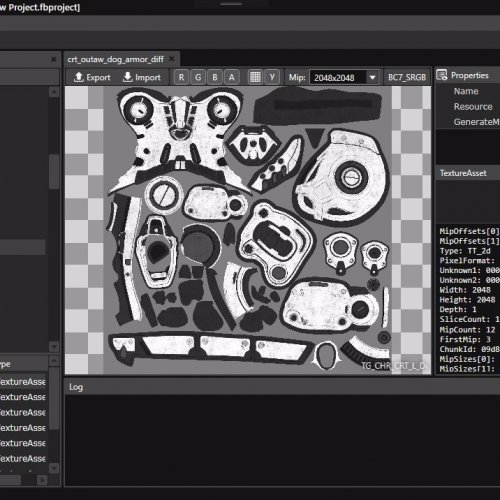The width and height of the screenshot is (500, 500).
Task: Click the ChunkId info line
Action: [469, 349]
